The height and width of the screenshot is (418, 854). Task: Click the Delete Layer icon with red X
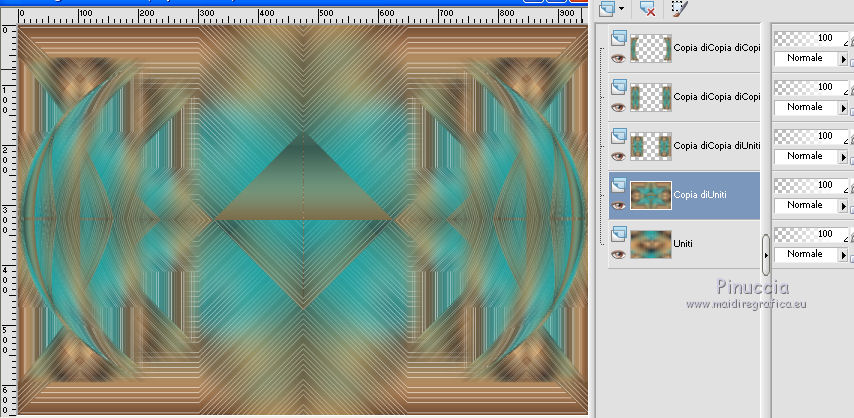tap(648, 8)
